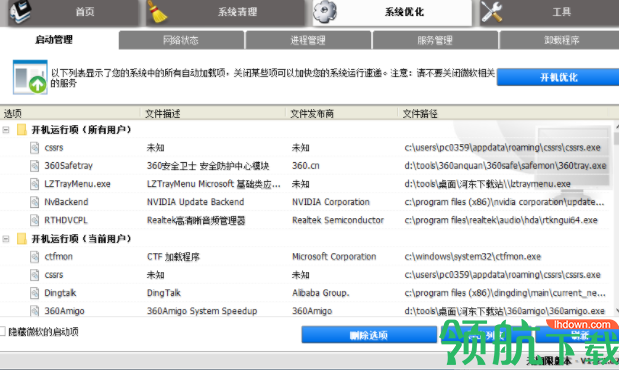Click 'Microsoft Corporation' publisher cell

click(334, 257)
